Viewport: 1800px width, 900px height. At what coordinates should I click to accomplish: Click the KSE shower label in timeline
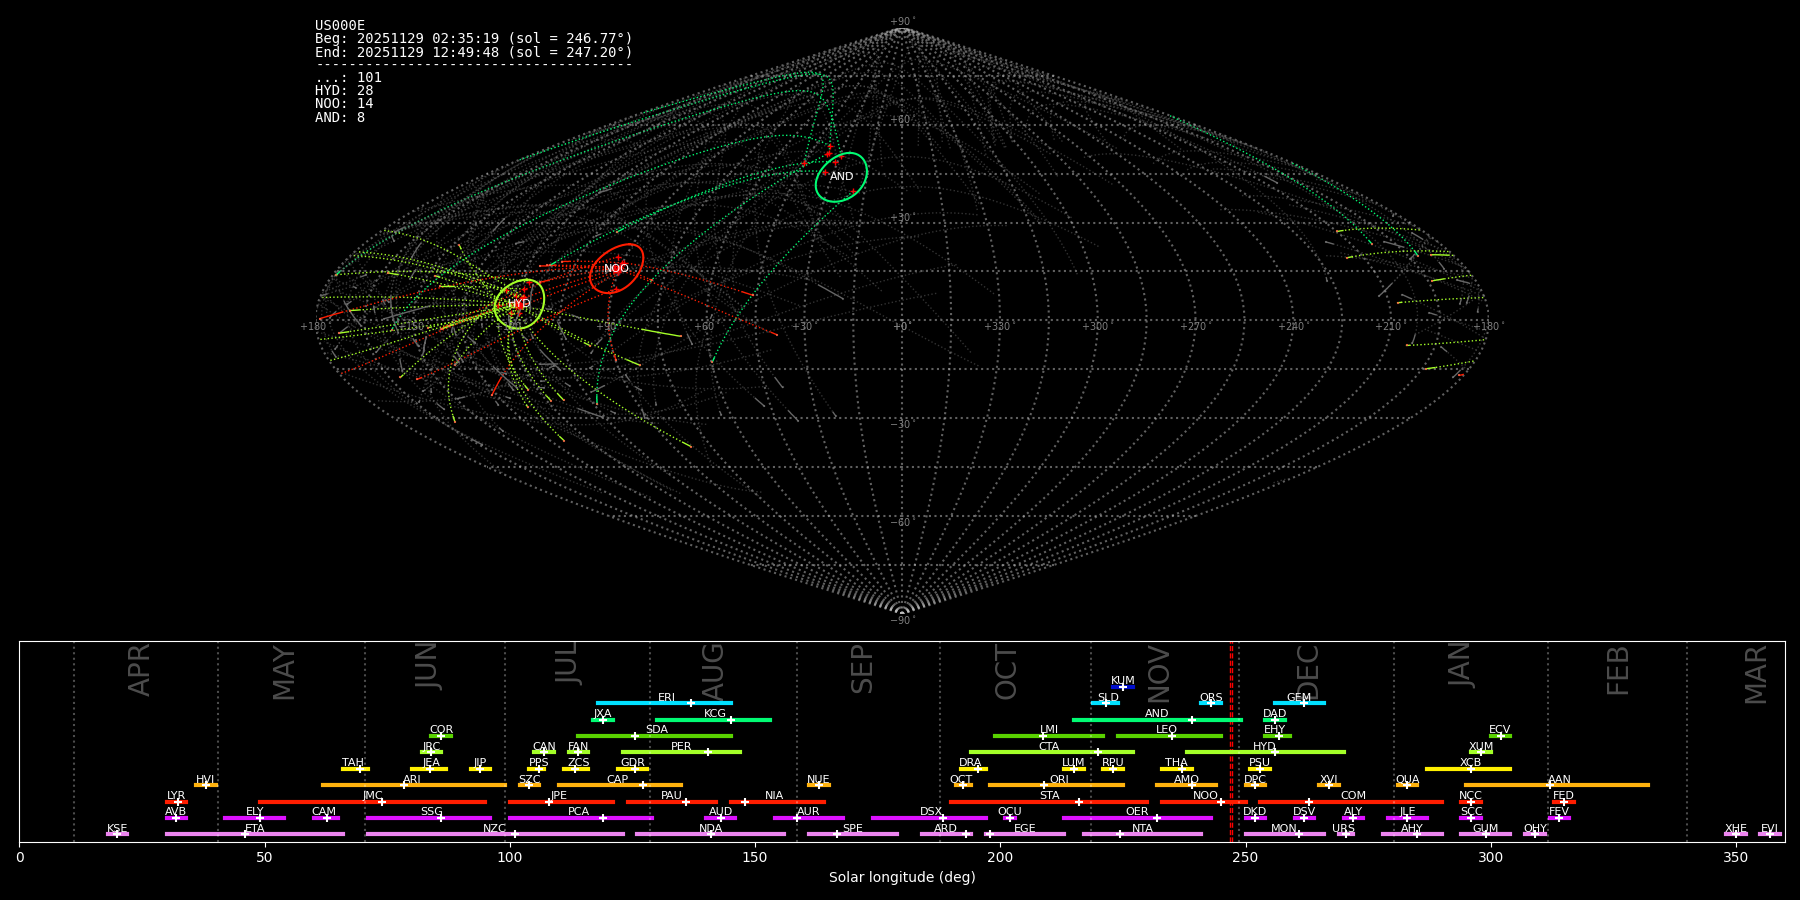117,829
